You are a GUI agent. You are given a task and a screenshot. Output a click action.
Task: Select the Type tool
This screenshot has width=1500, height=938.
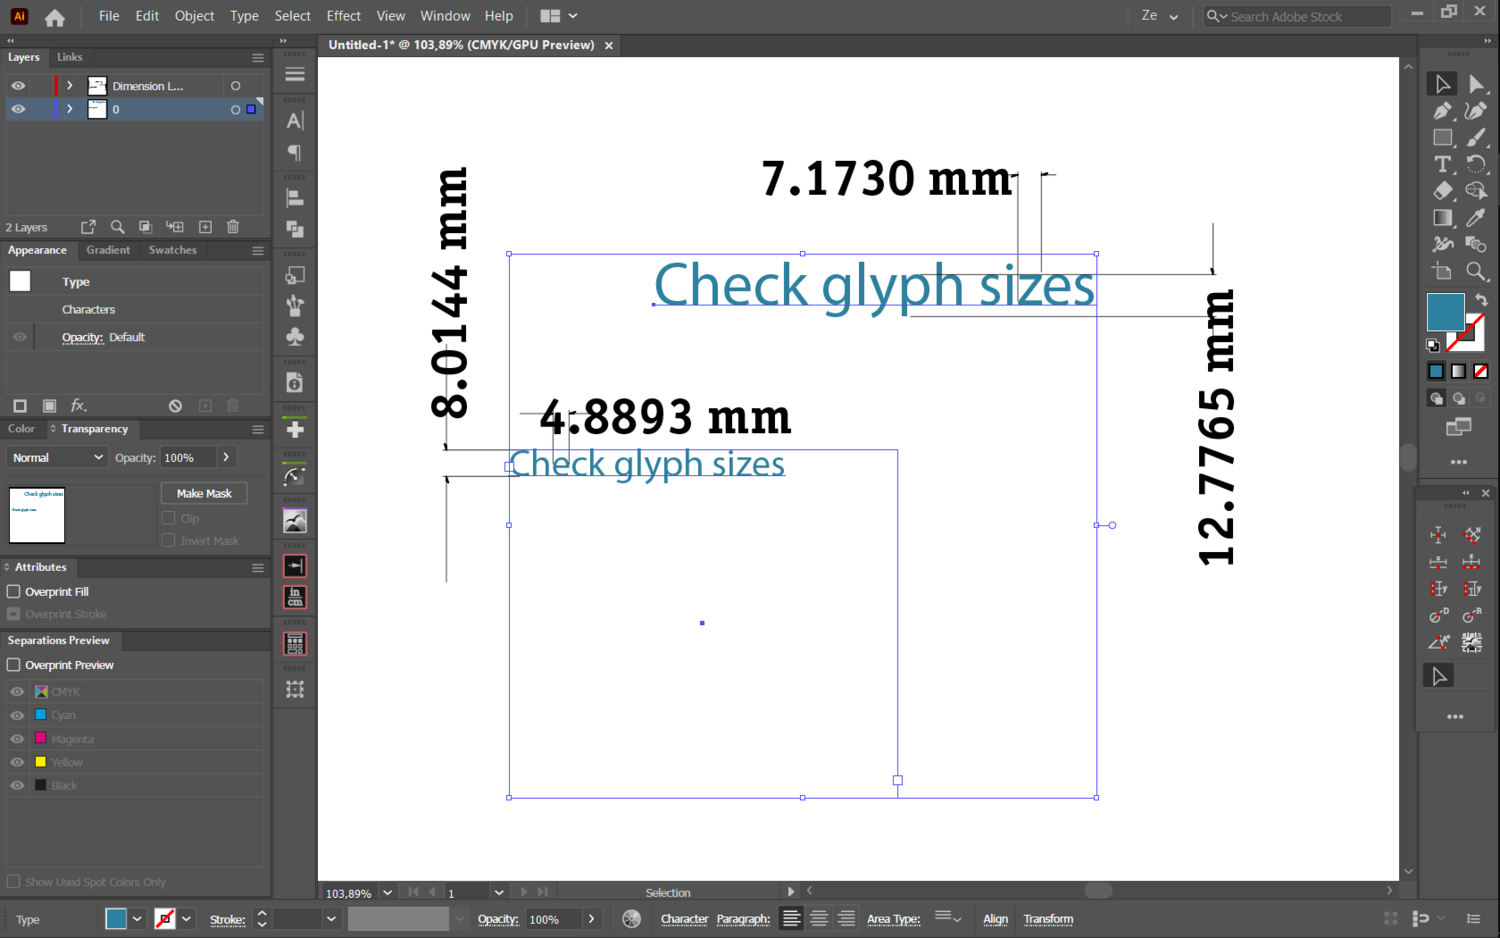(x=1442, y=164)
